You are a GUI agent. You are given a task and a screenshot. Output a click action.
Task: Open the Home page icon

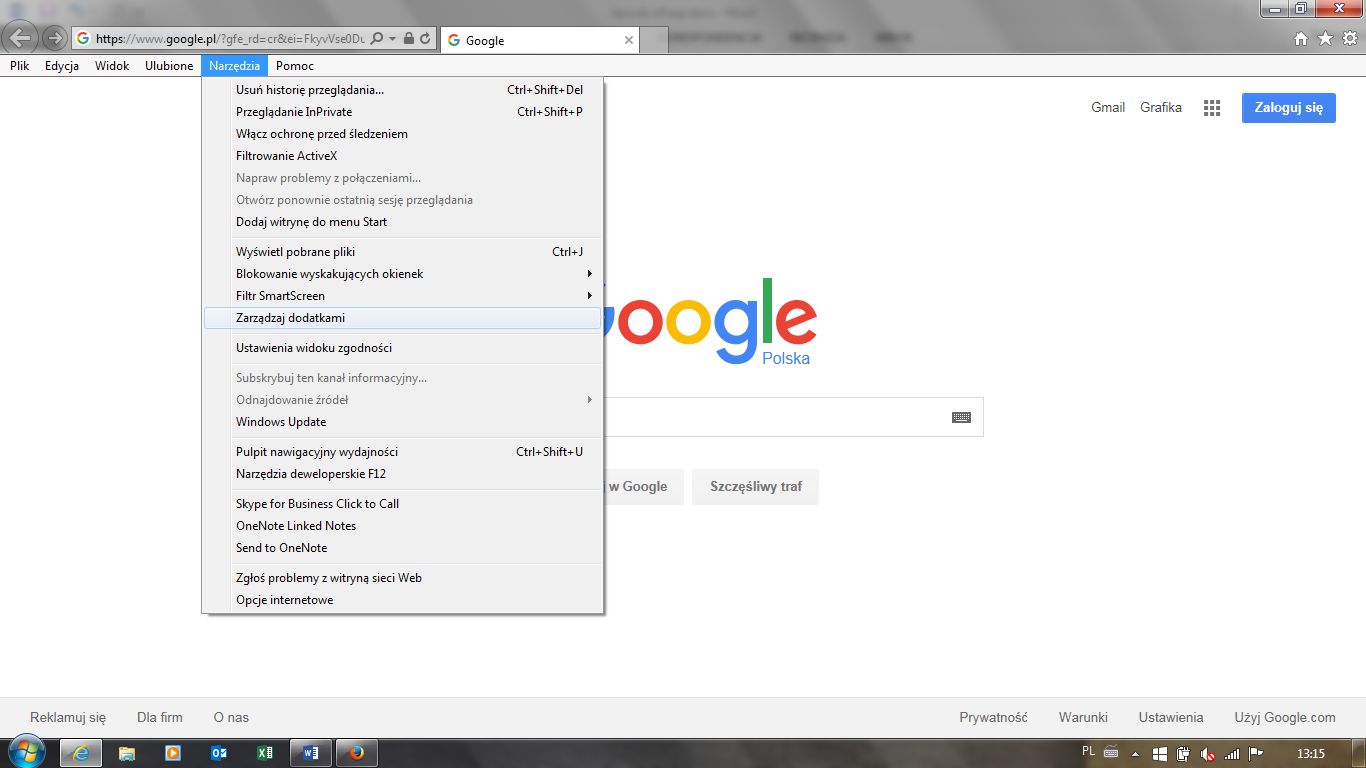pos(1301,39)
